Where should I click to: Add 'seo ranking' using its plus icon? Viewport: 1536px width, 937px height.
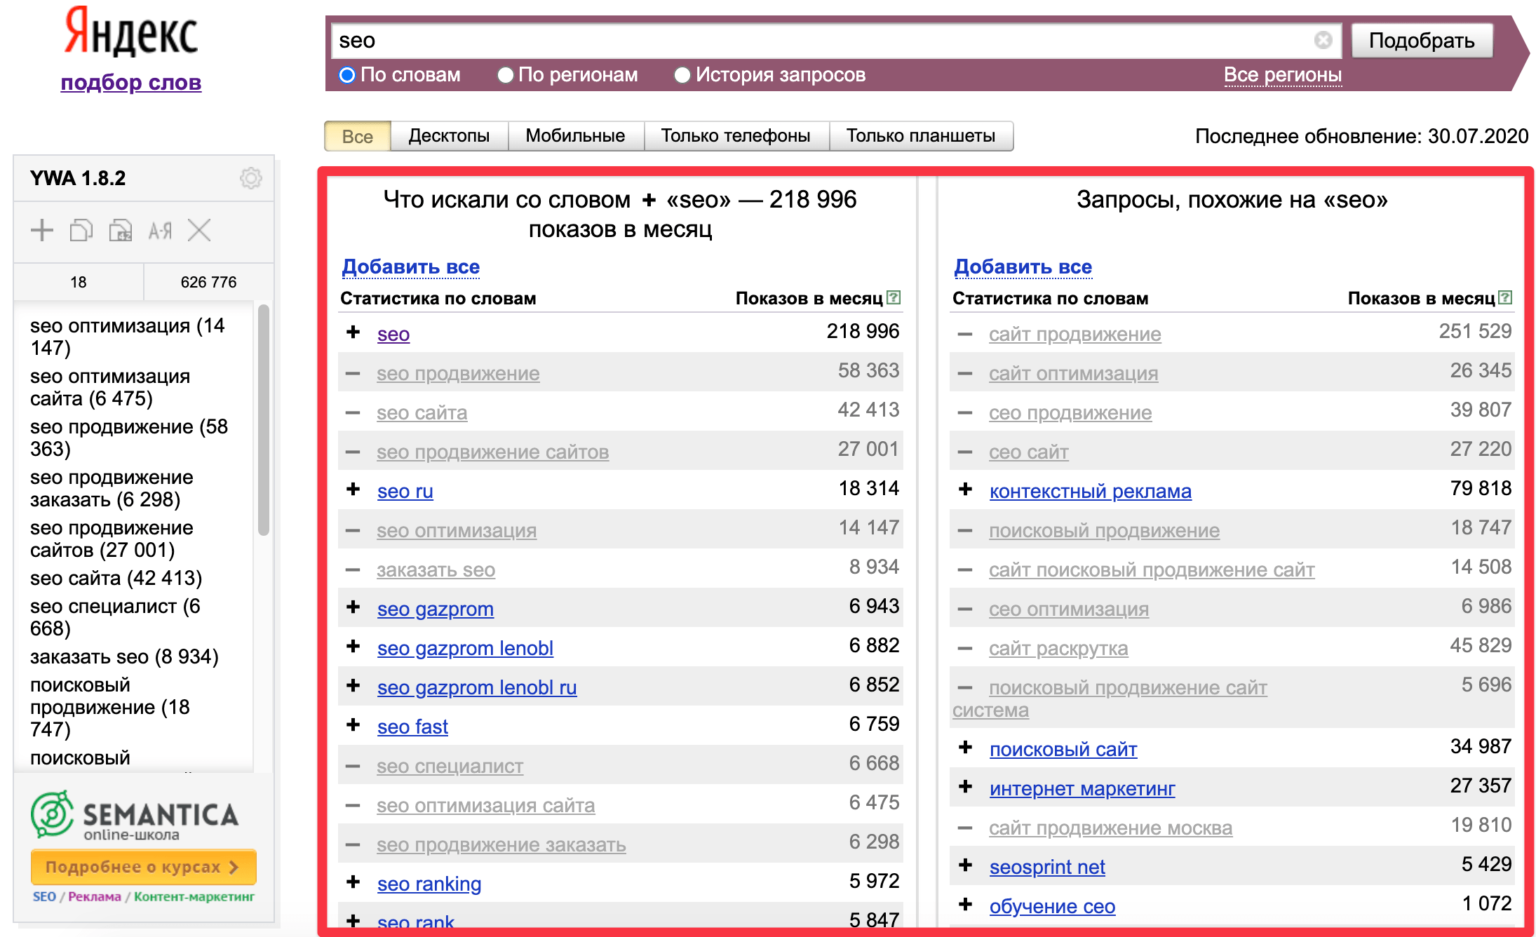[353, 882]
